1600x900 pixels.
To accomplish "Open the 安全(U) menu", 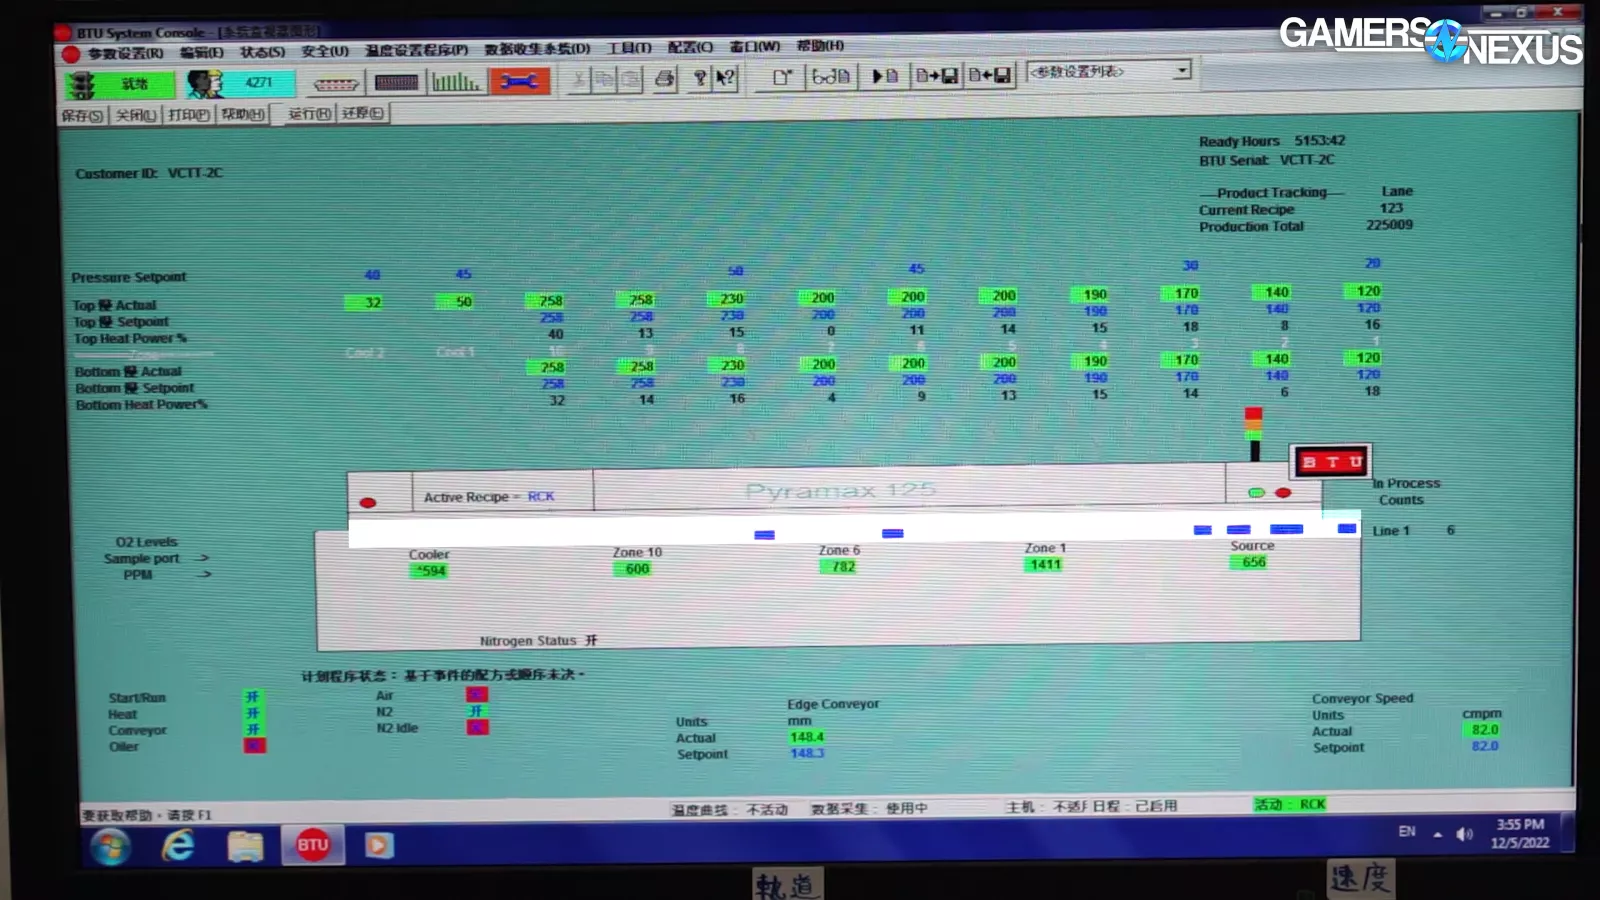I will 325,50.
